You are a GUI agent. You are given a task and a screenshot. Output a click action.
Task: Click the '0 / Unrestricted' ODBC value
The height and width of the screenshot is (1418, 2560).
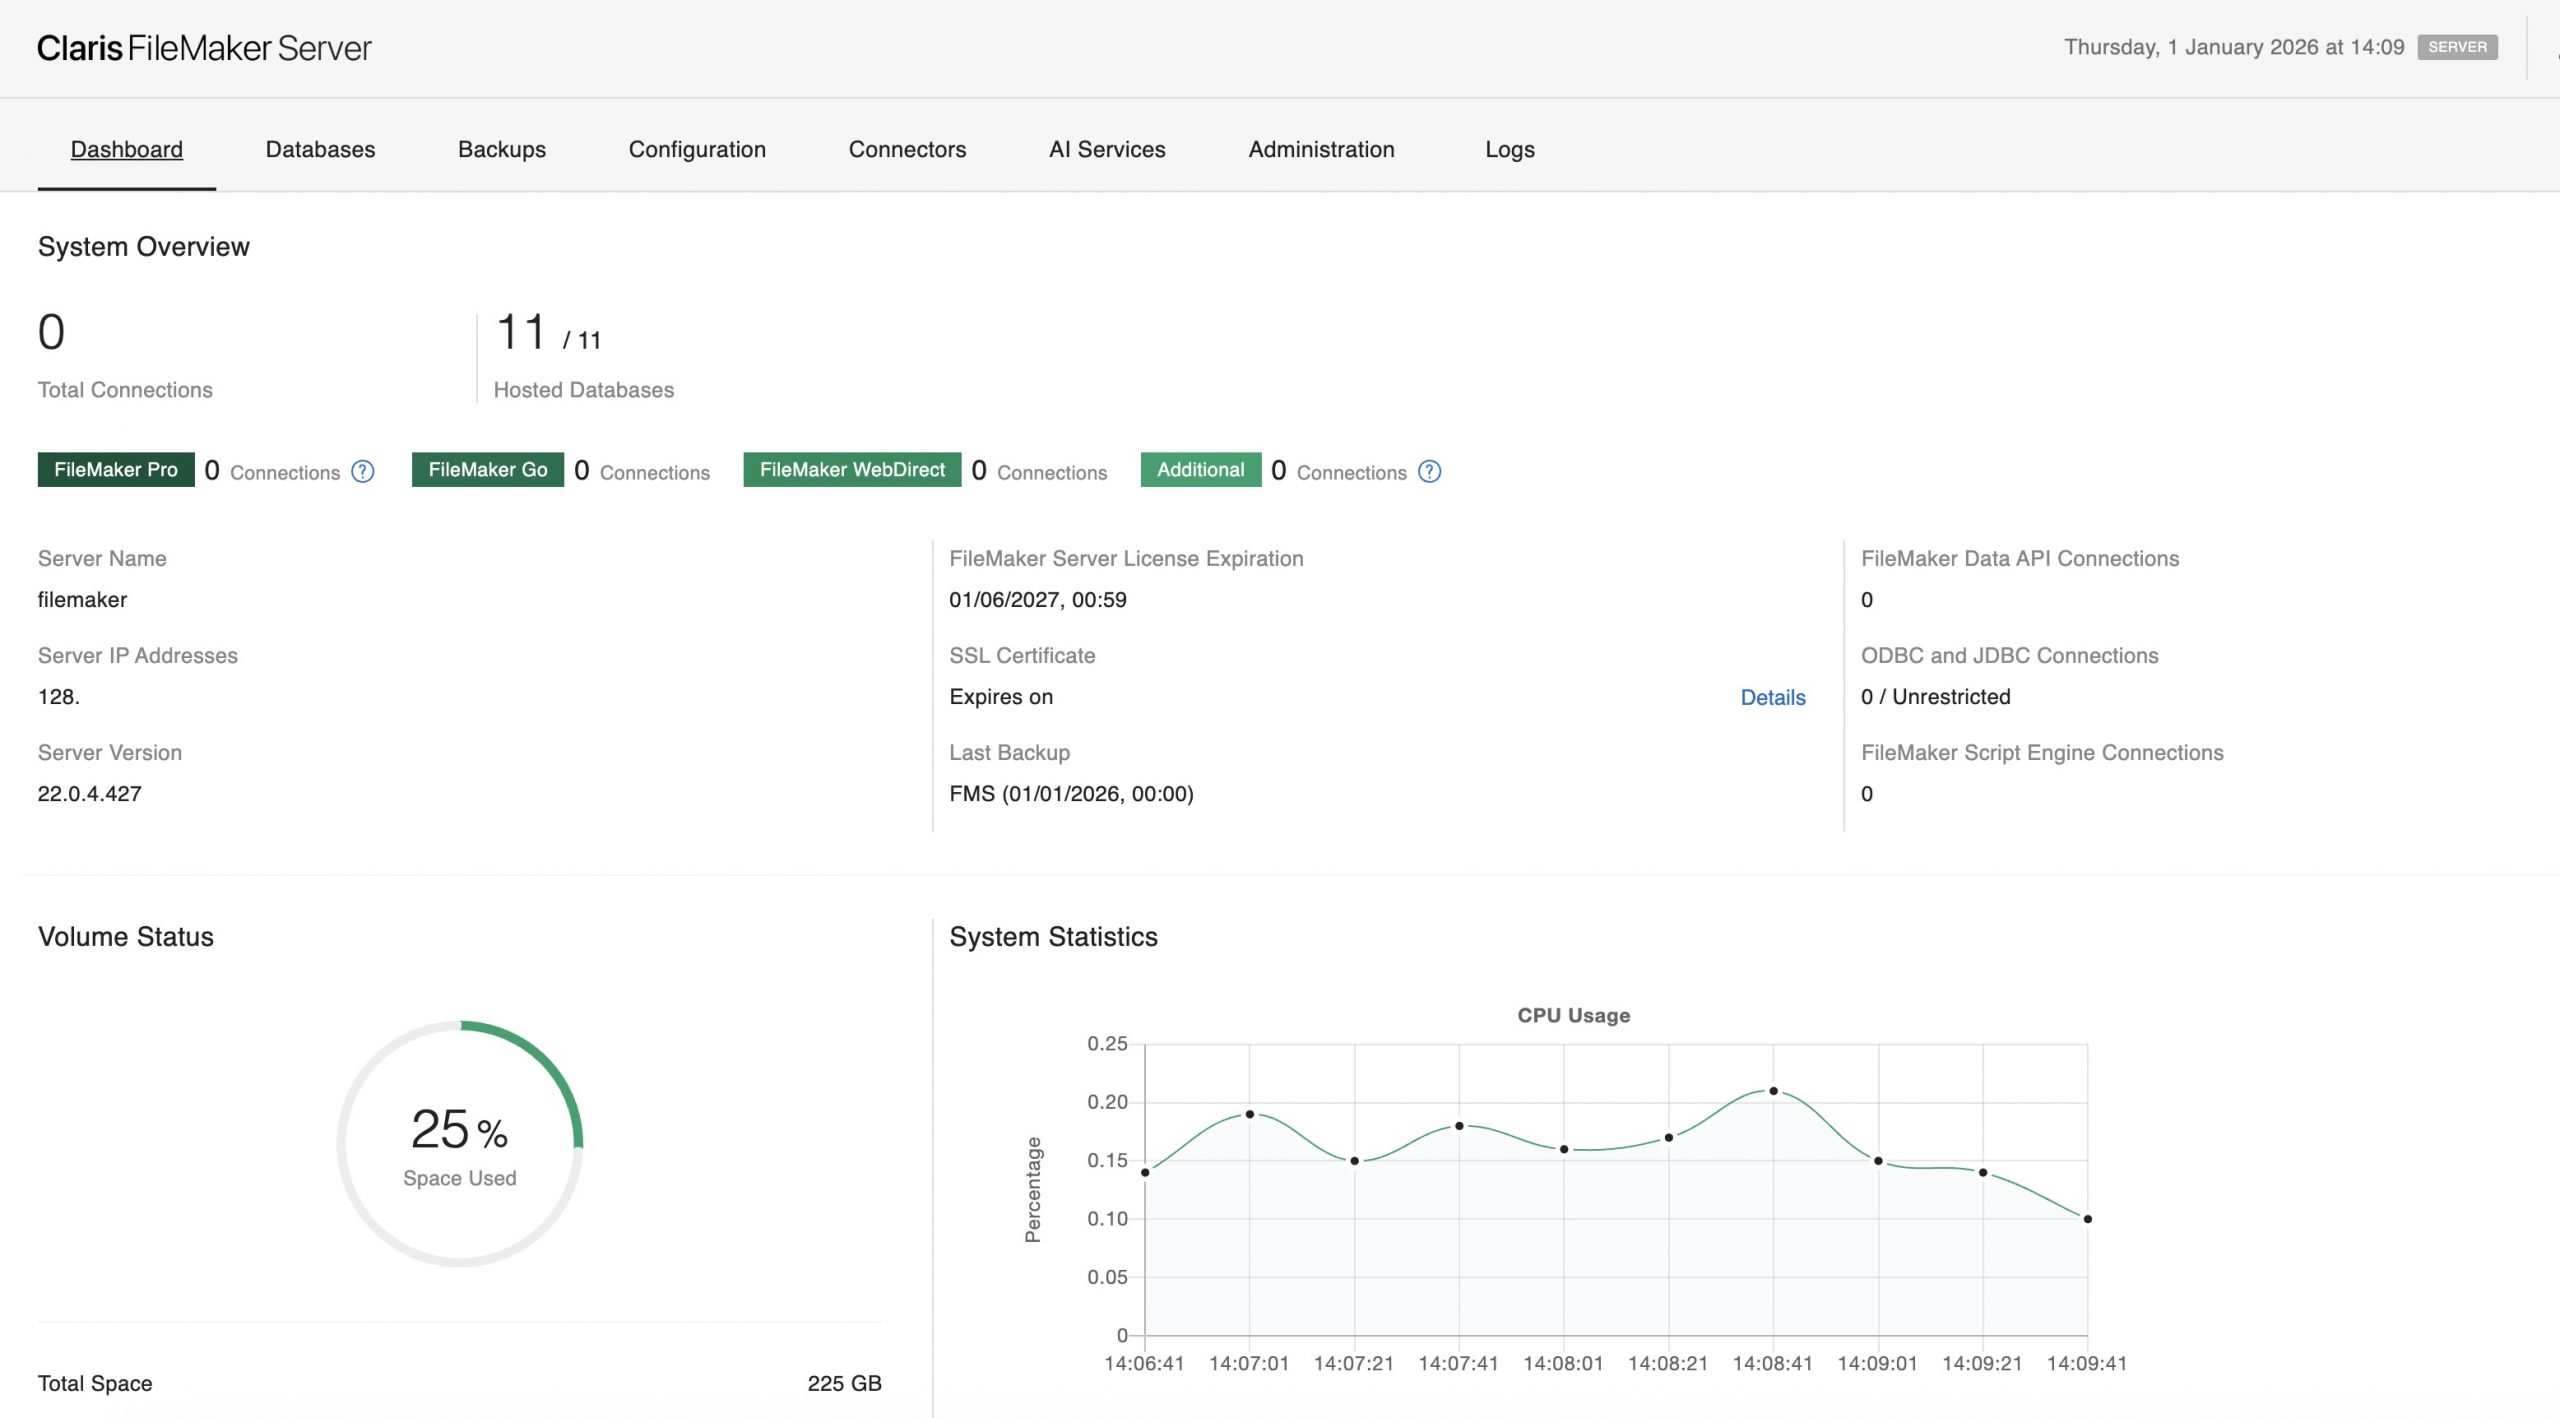[1935, 697]
